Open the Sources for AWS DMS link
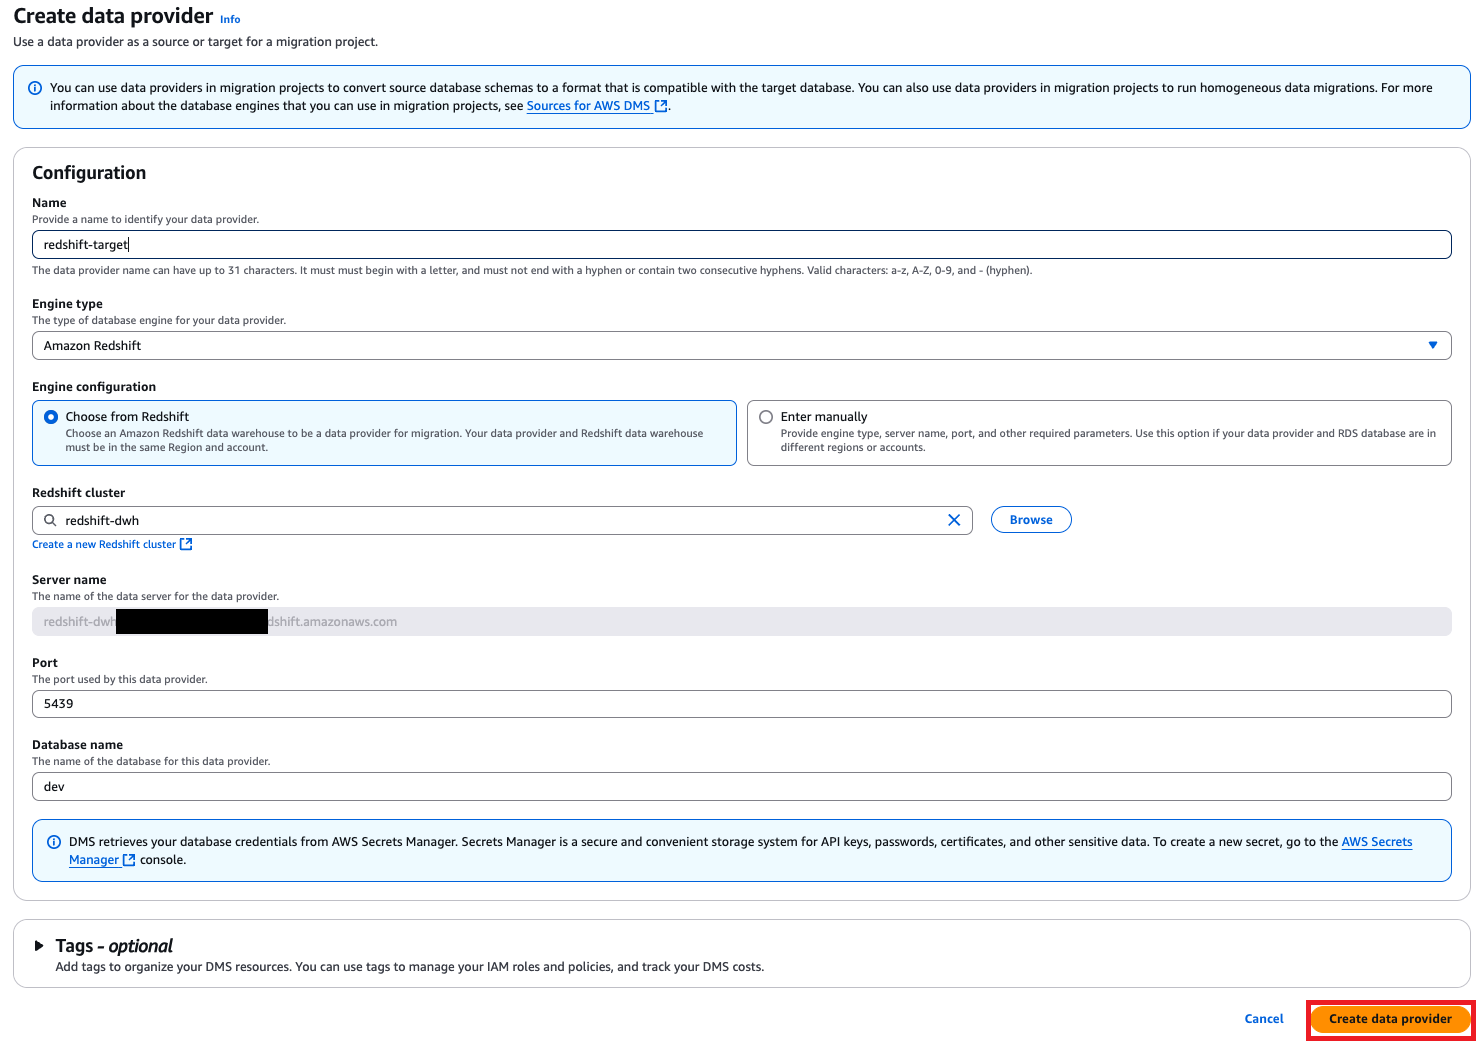1481x1048 pixels. coord(588,106)
